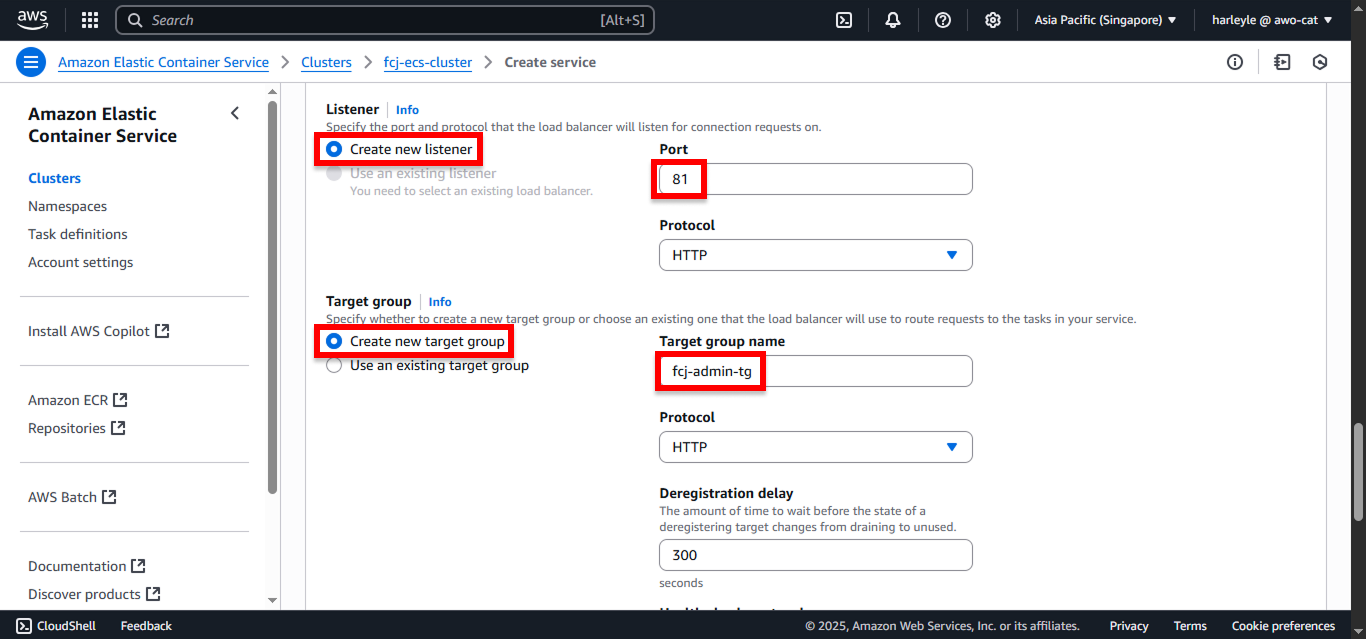Screen dimensions: 1366x639
Task: Toggle the hamburger navigation menu
Action: (x=31, y=62)
